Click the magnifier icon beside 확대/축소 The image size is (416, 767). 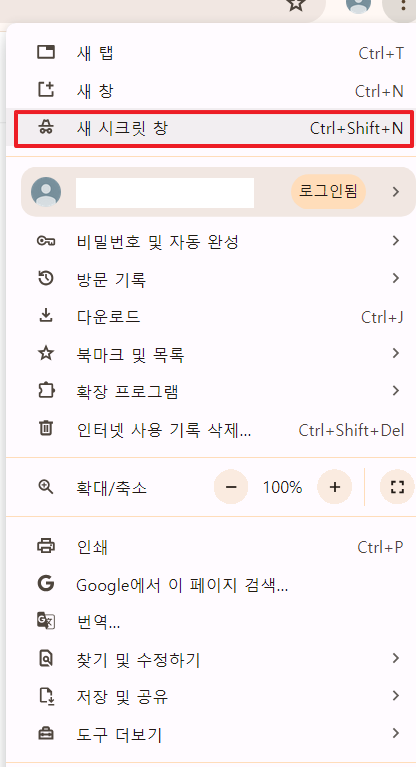point(46,487)
